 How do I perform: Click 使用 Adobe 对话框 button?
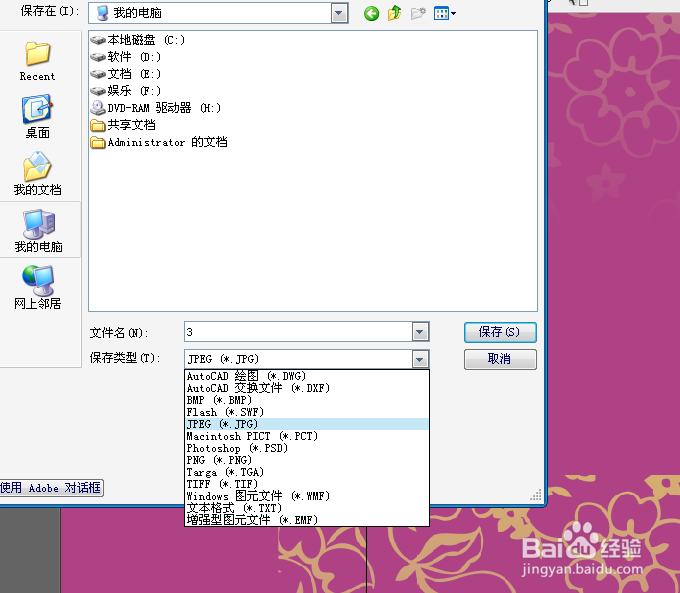[51, 488]
